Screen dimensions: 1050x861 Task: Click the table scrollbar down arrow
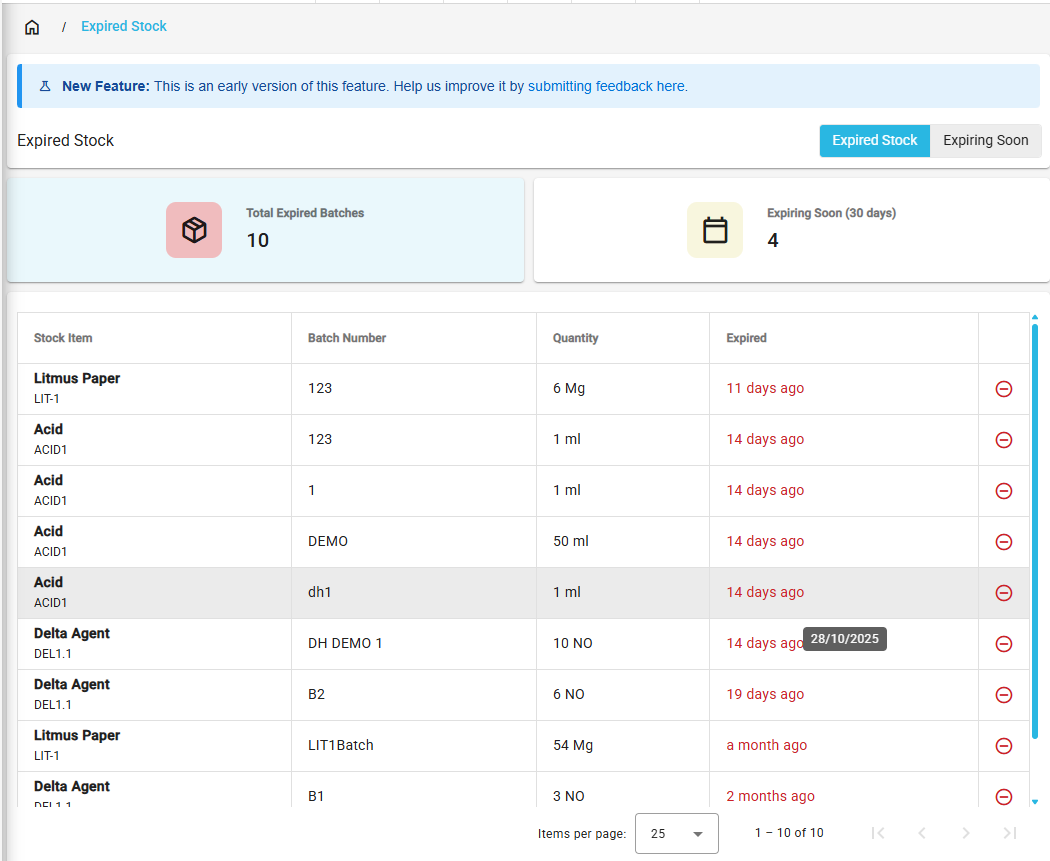(1035, 801)
